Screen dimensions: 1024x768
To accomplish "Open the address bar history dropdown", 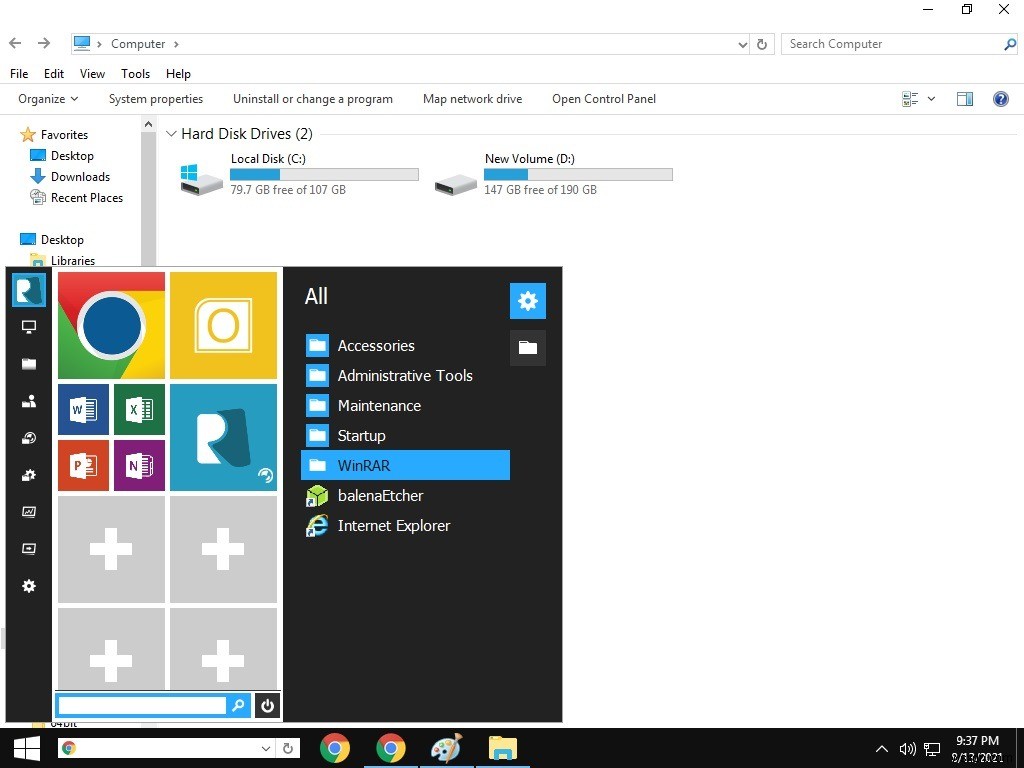I will coord(741,44).
